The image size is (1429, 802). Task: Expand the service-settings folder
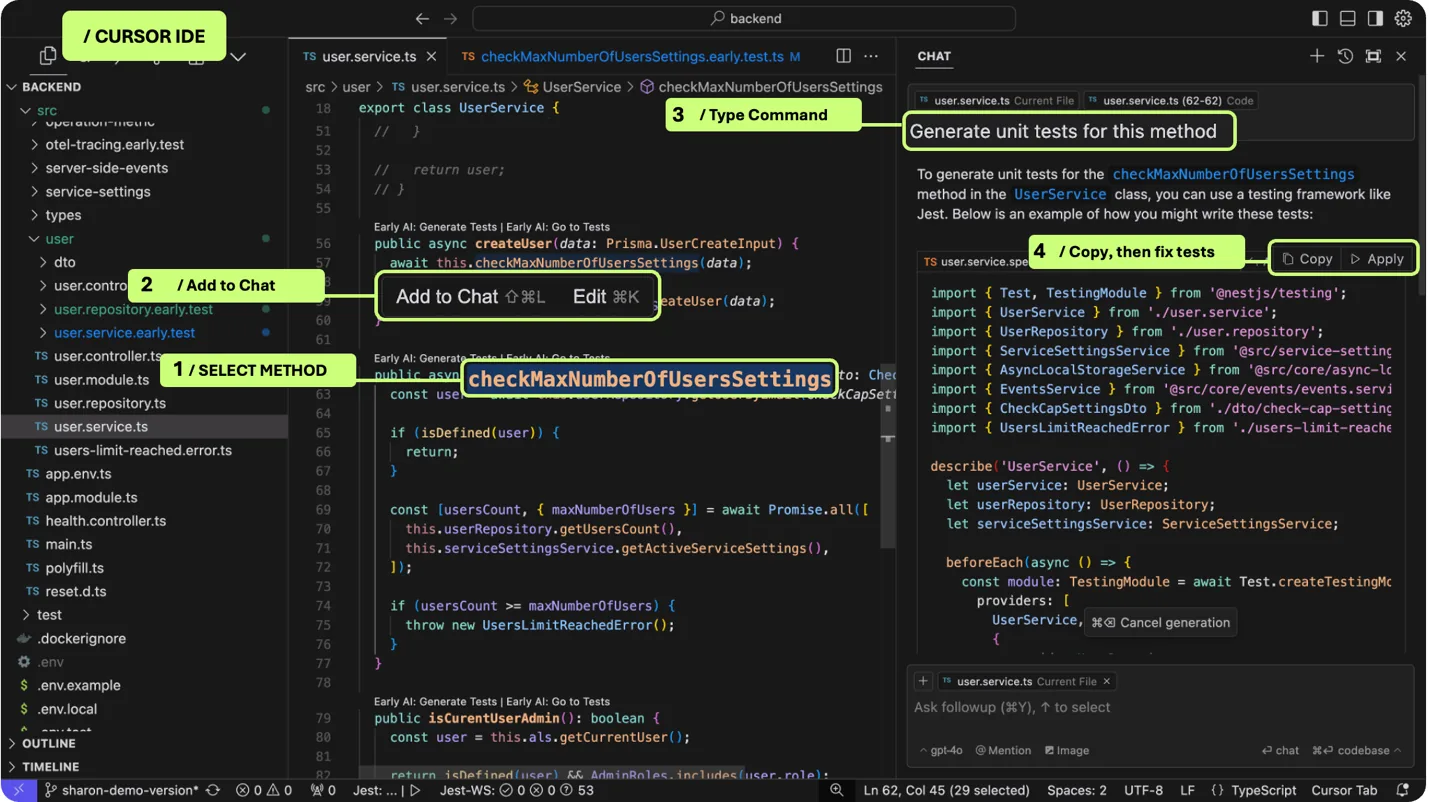point(98,191)
